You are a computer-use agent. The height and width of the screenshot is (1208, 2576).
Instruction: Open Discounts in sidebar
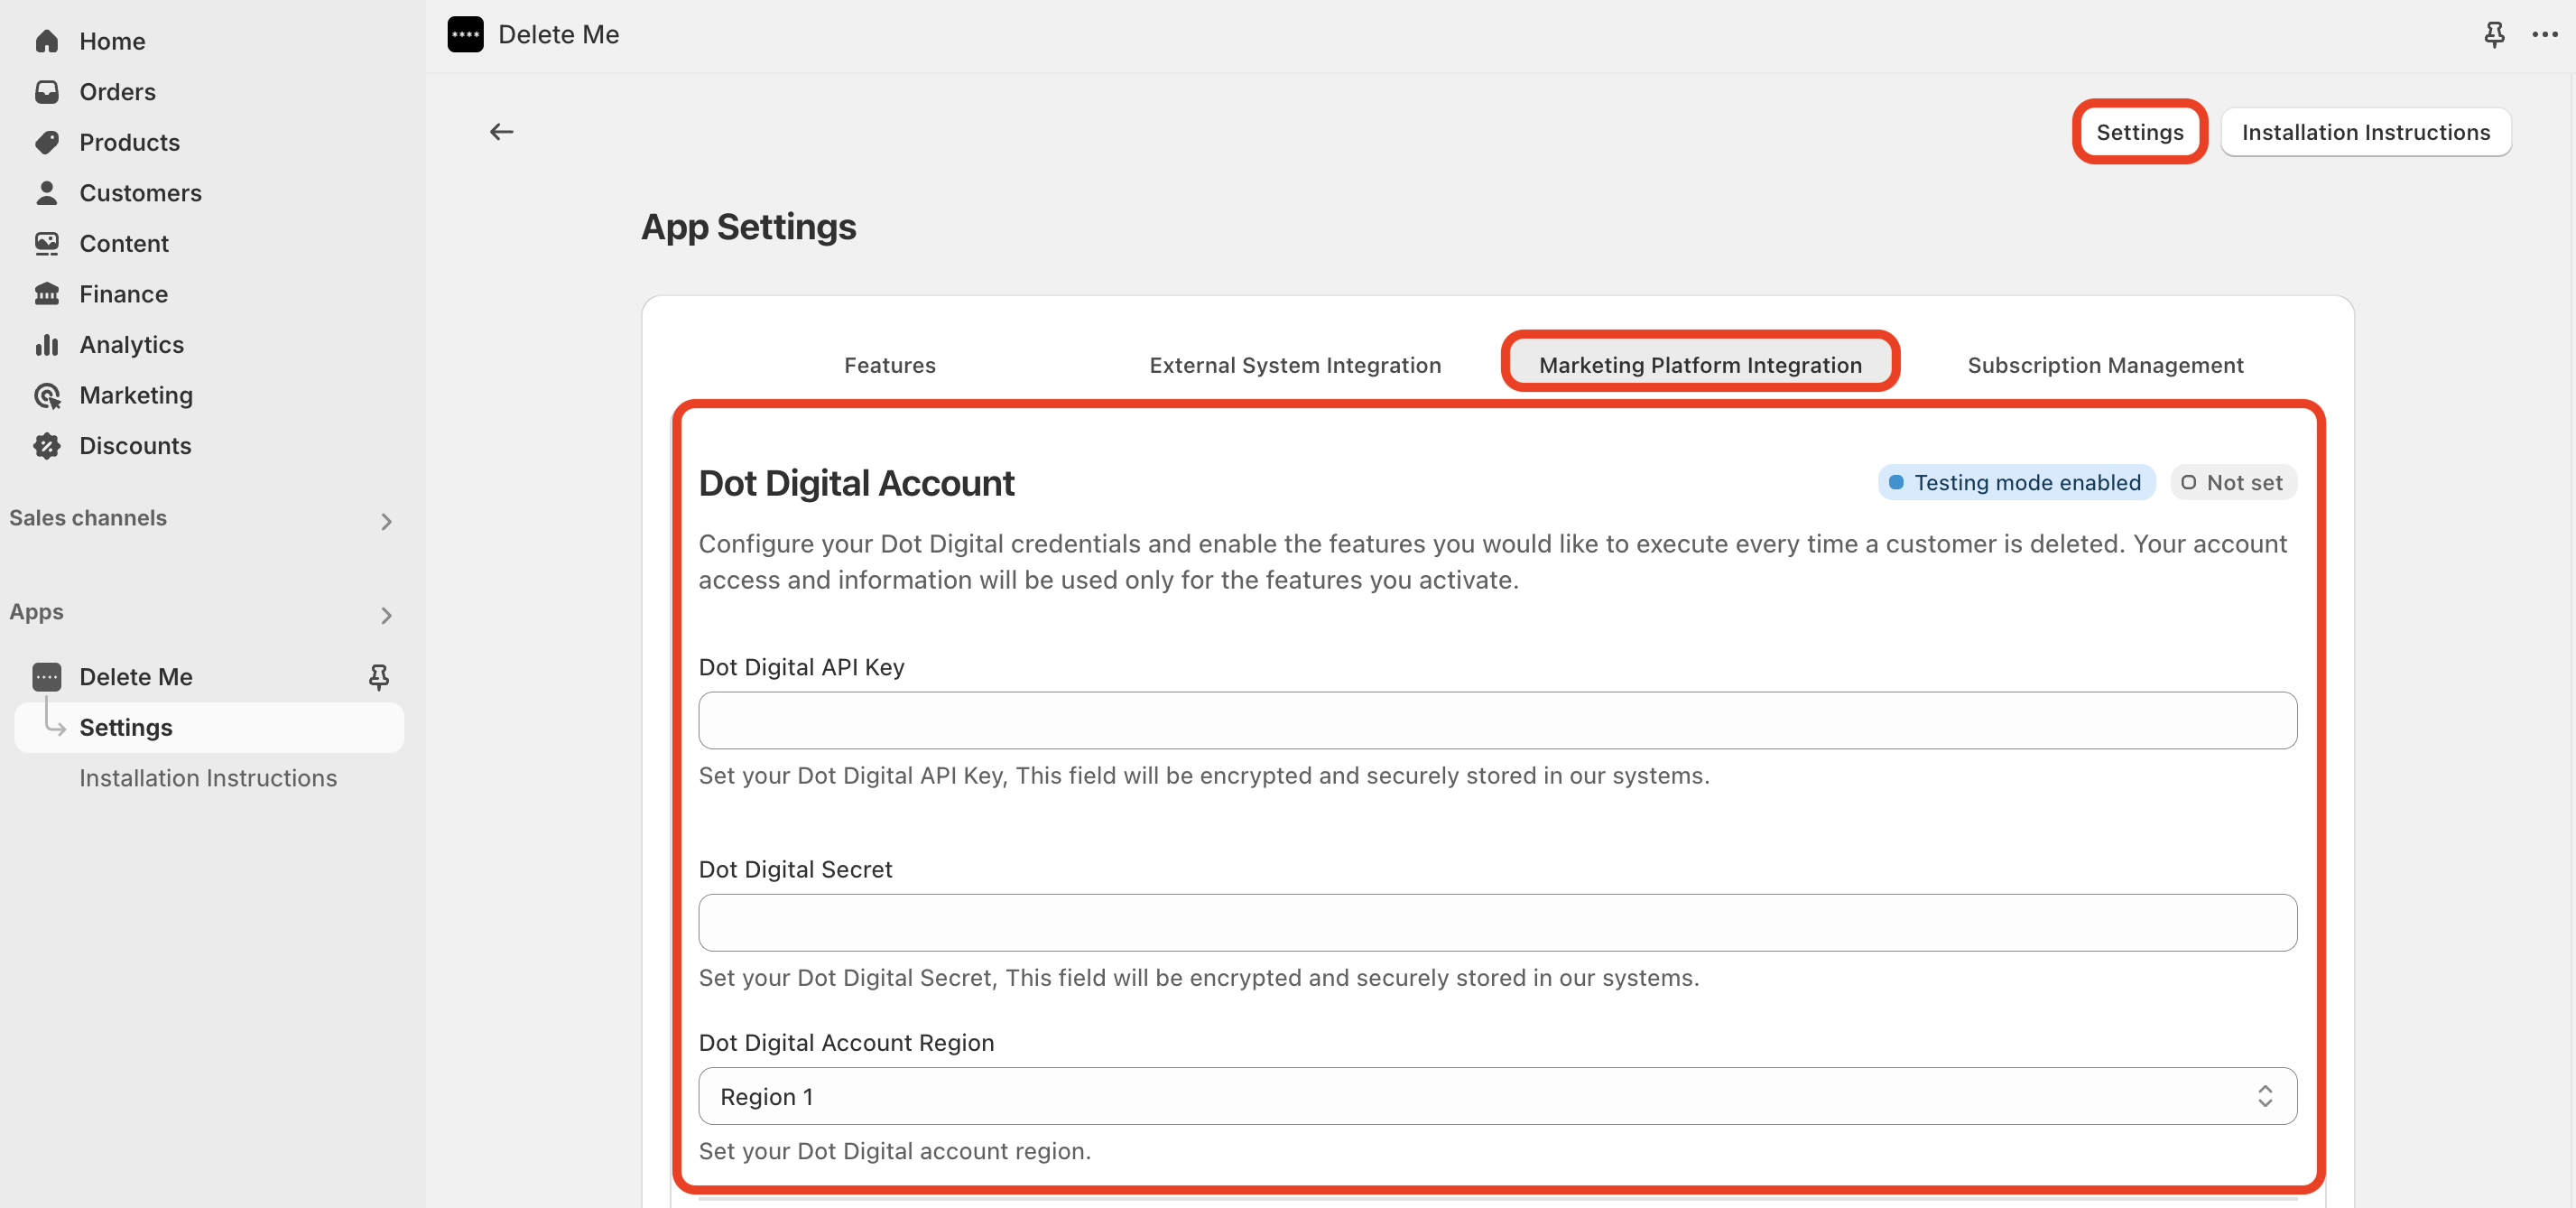coord(135,446)
